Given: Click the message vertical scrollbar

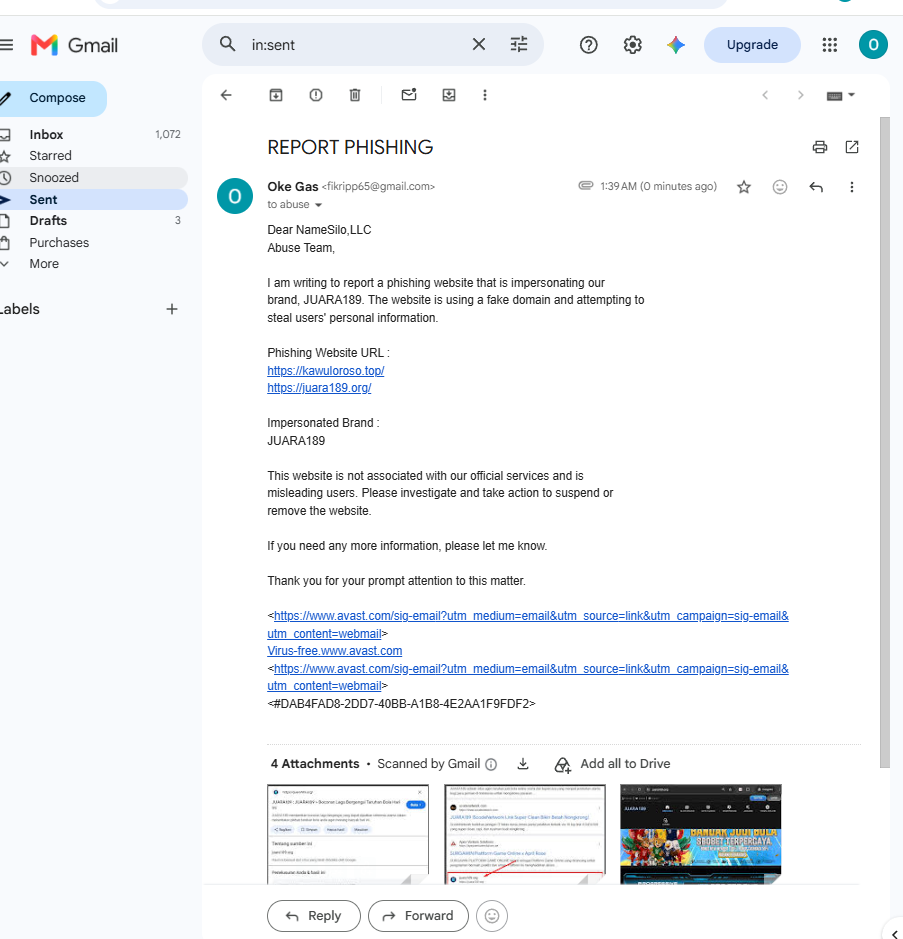Looking at the screenshot, I should pos(884,442).
